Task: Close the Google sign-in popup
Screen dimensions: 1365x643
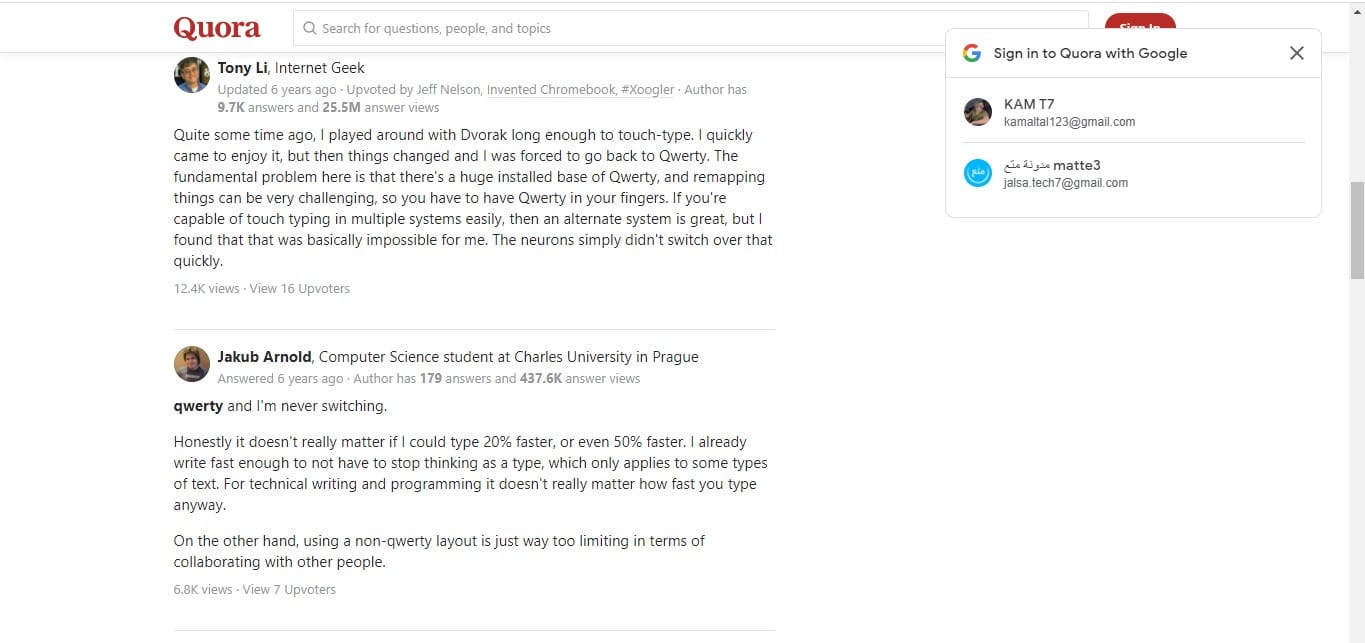Action: click(x=1296, y=53)
